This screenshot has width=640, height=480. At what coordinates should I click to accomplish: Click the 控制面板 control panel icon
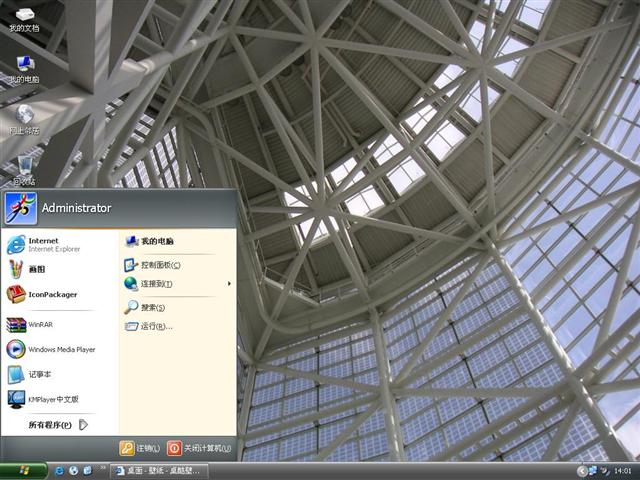pyautogui.click(x=131, y=265)
